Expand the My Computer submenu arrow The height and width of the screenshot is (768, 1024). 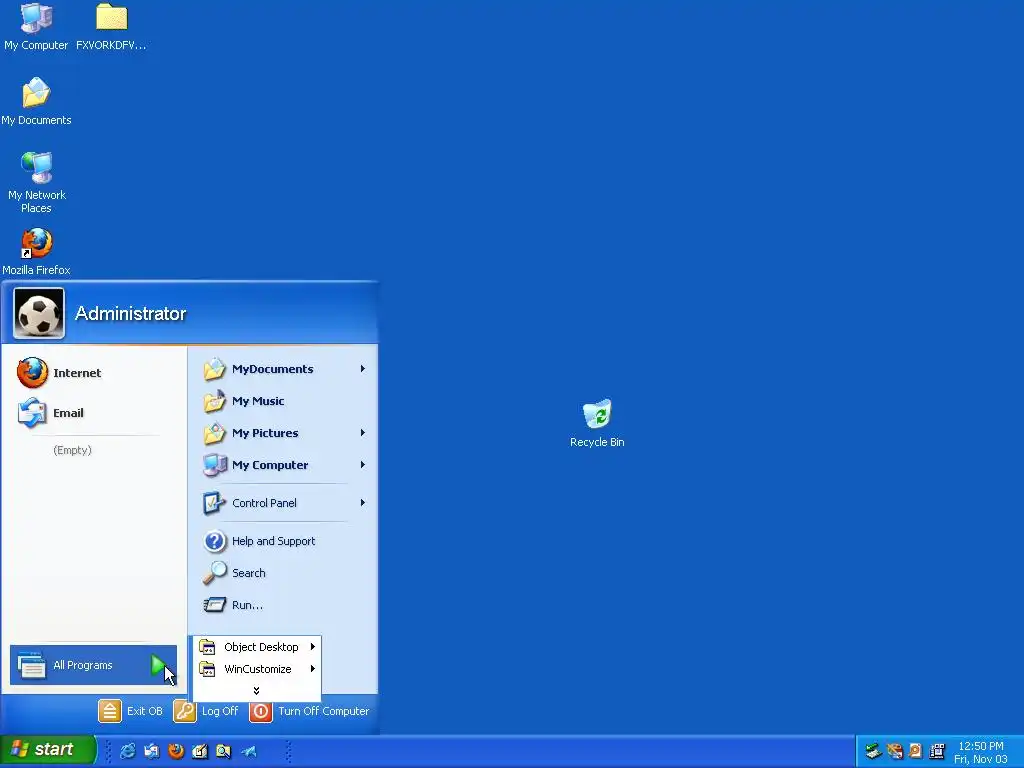362,465
